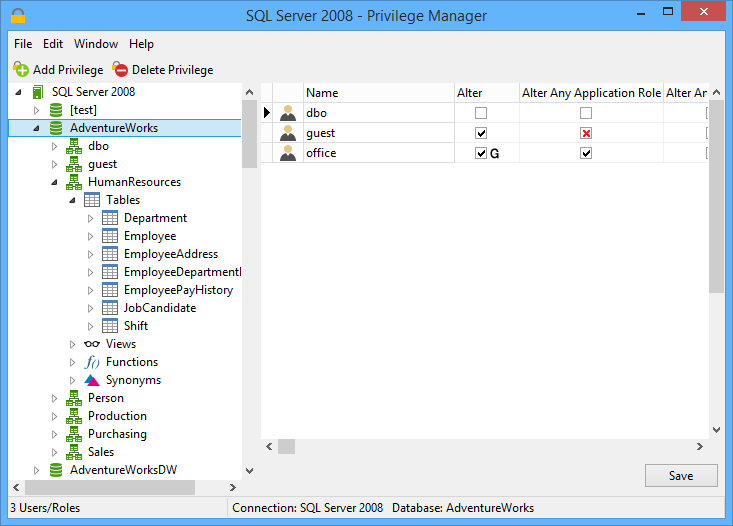This screenshot has width=733, height=526.
Task: Select the guest row name cell
Action: click(379, 133)
